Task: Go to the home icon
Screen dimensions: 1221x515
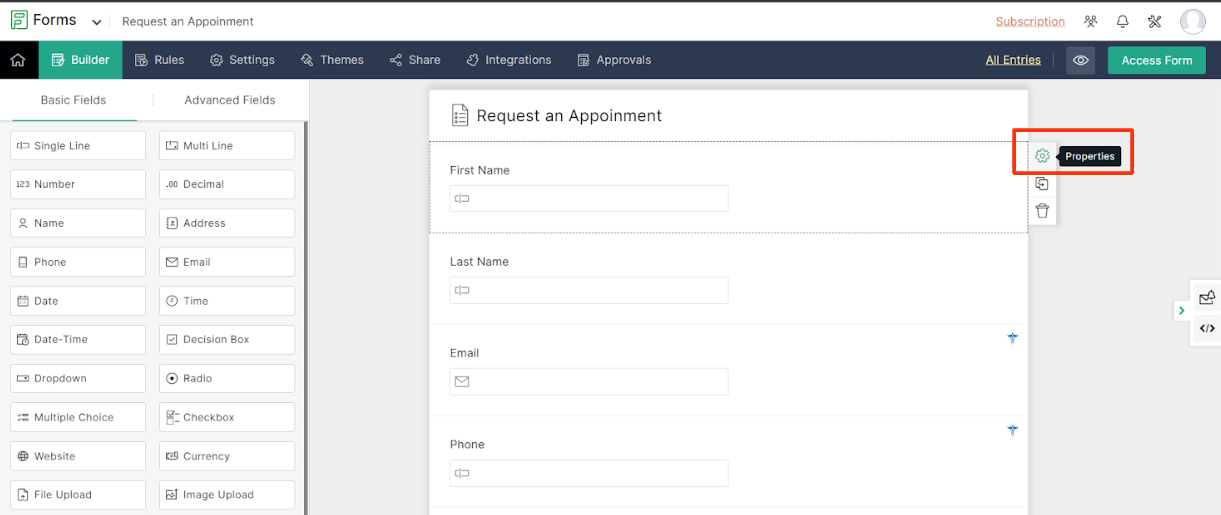Action: [x=18, y=60]
